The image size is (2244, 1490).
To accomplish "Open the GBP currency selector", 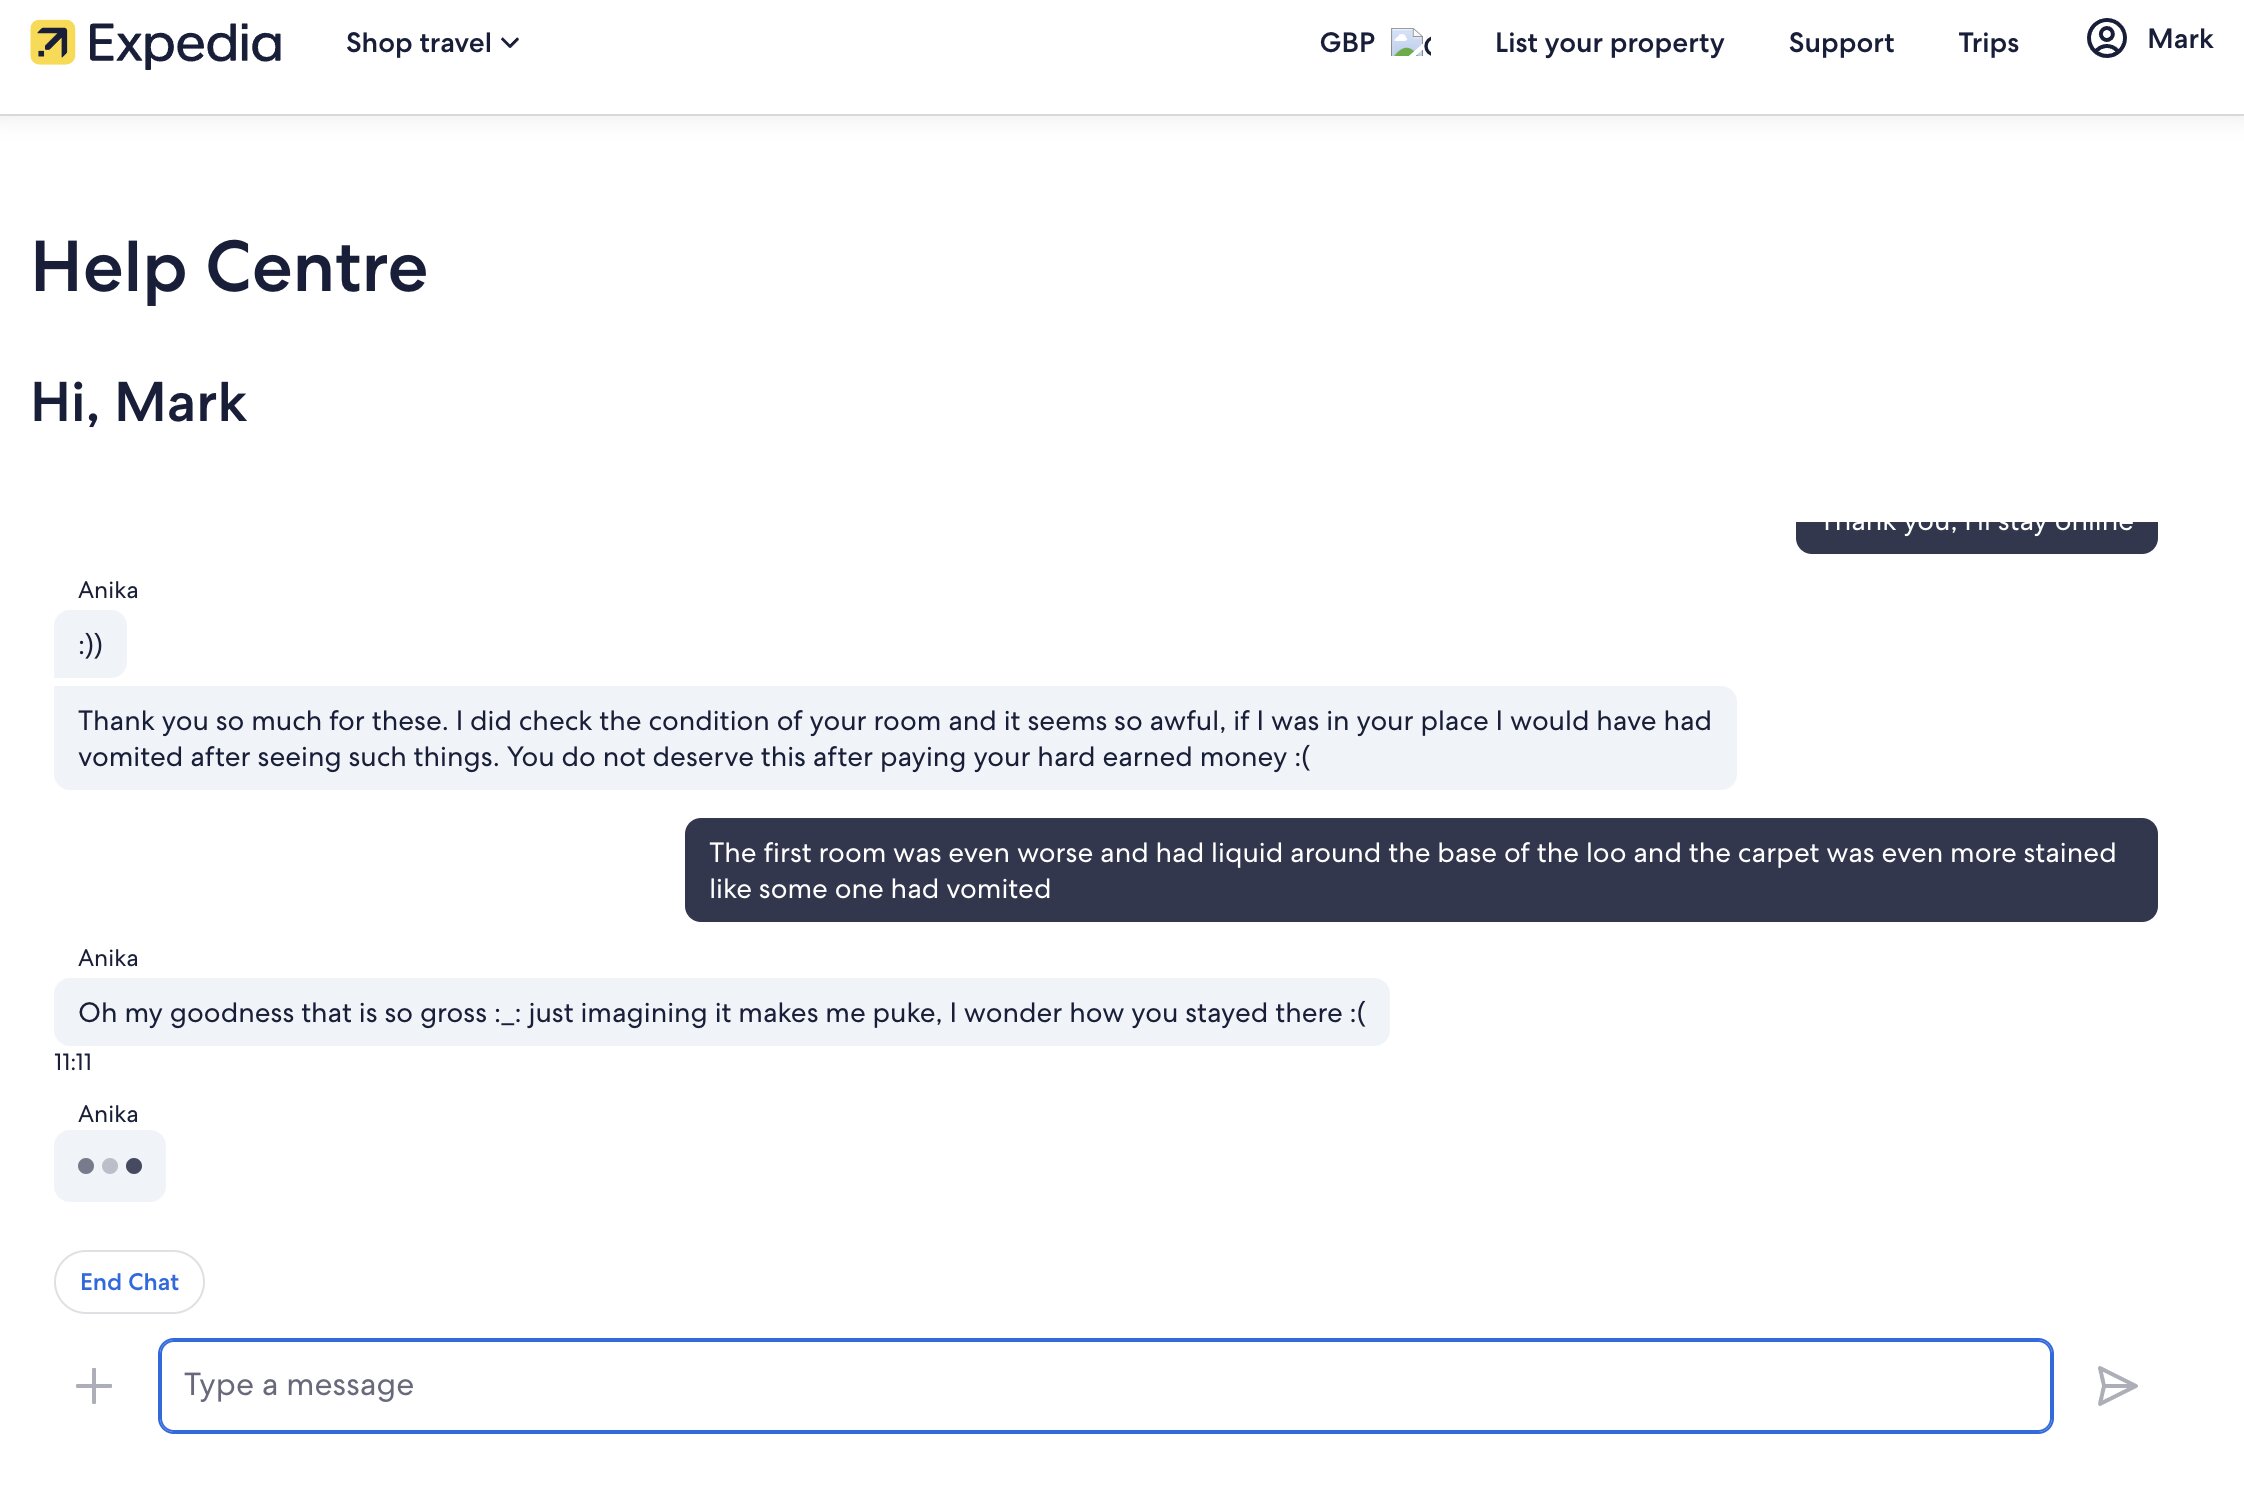I will (x=1347, y=43).
